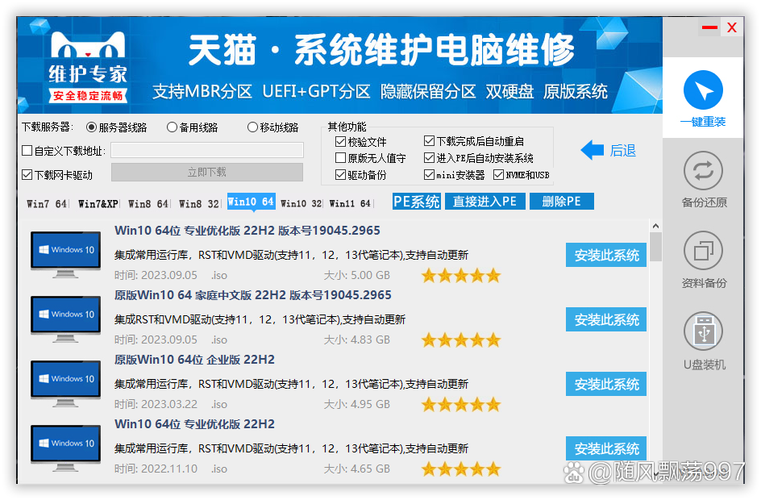Toggle 校验文件 checkbox
Screen dimensions: 761x500
tap(341, 142)
